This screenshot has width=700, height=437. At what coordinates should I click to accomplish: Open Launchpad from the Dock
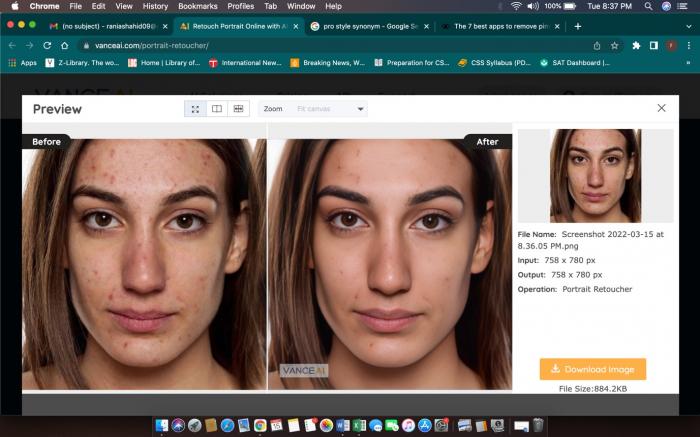195,425
